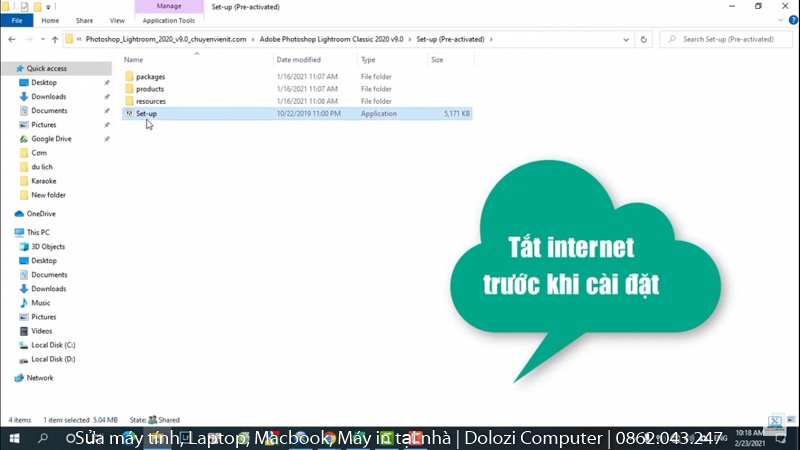Image resolution: width=800 pixels, height=450 pixels.
Task: Click the 5,171 KB size cell
Action: (457, 113)
